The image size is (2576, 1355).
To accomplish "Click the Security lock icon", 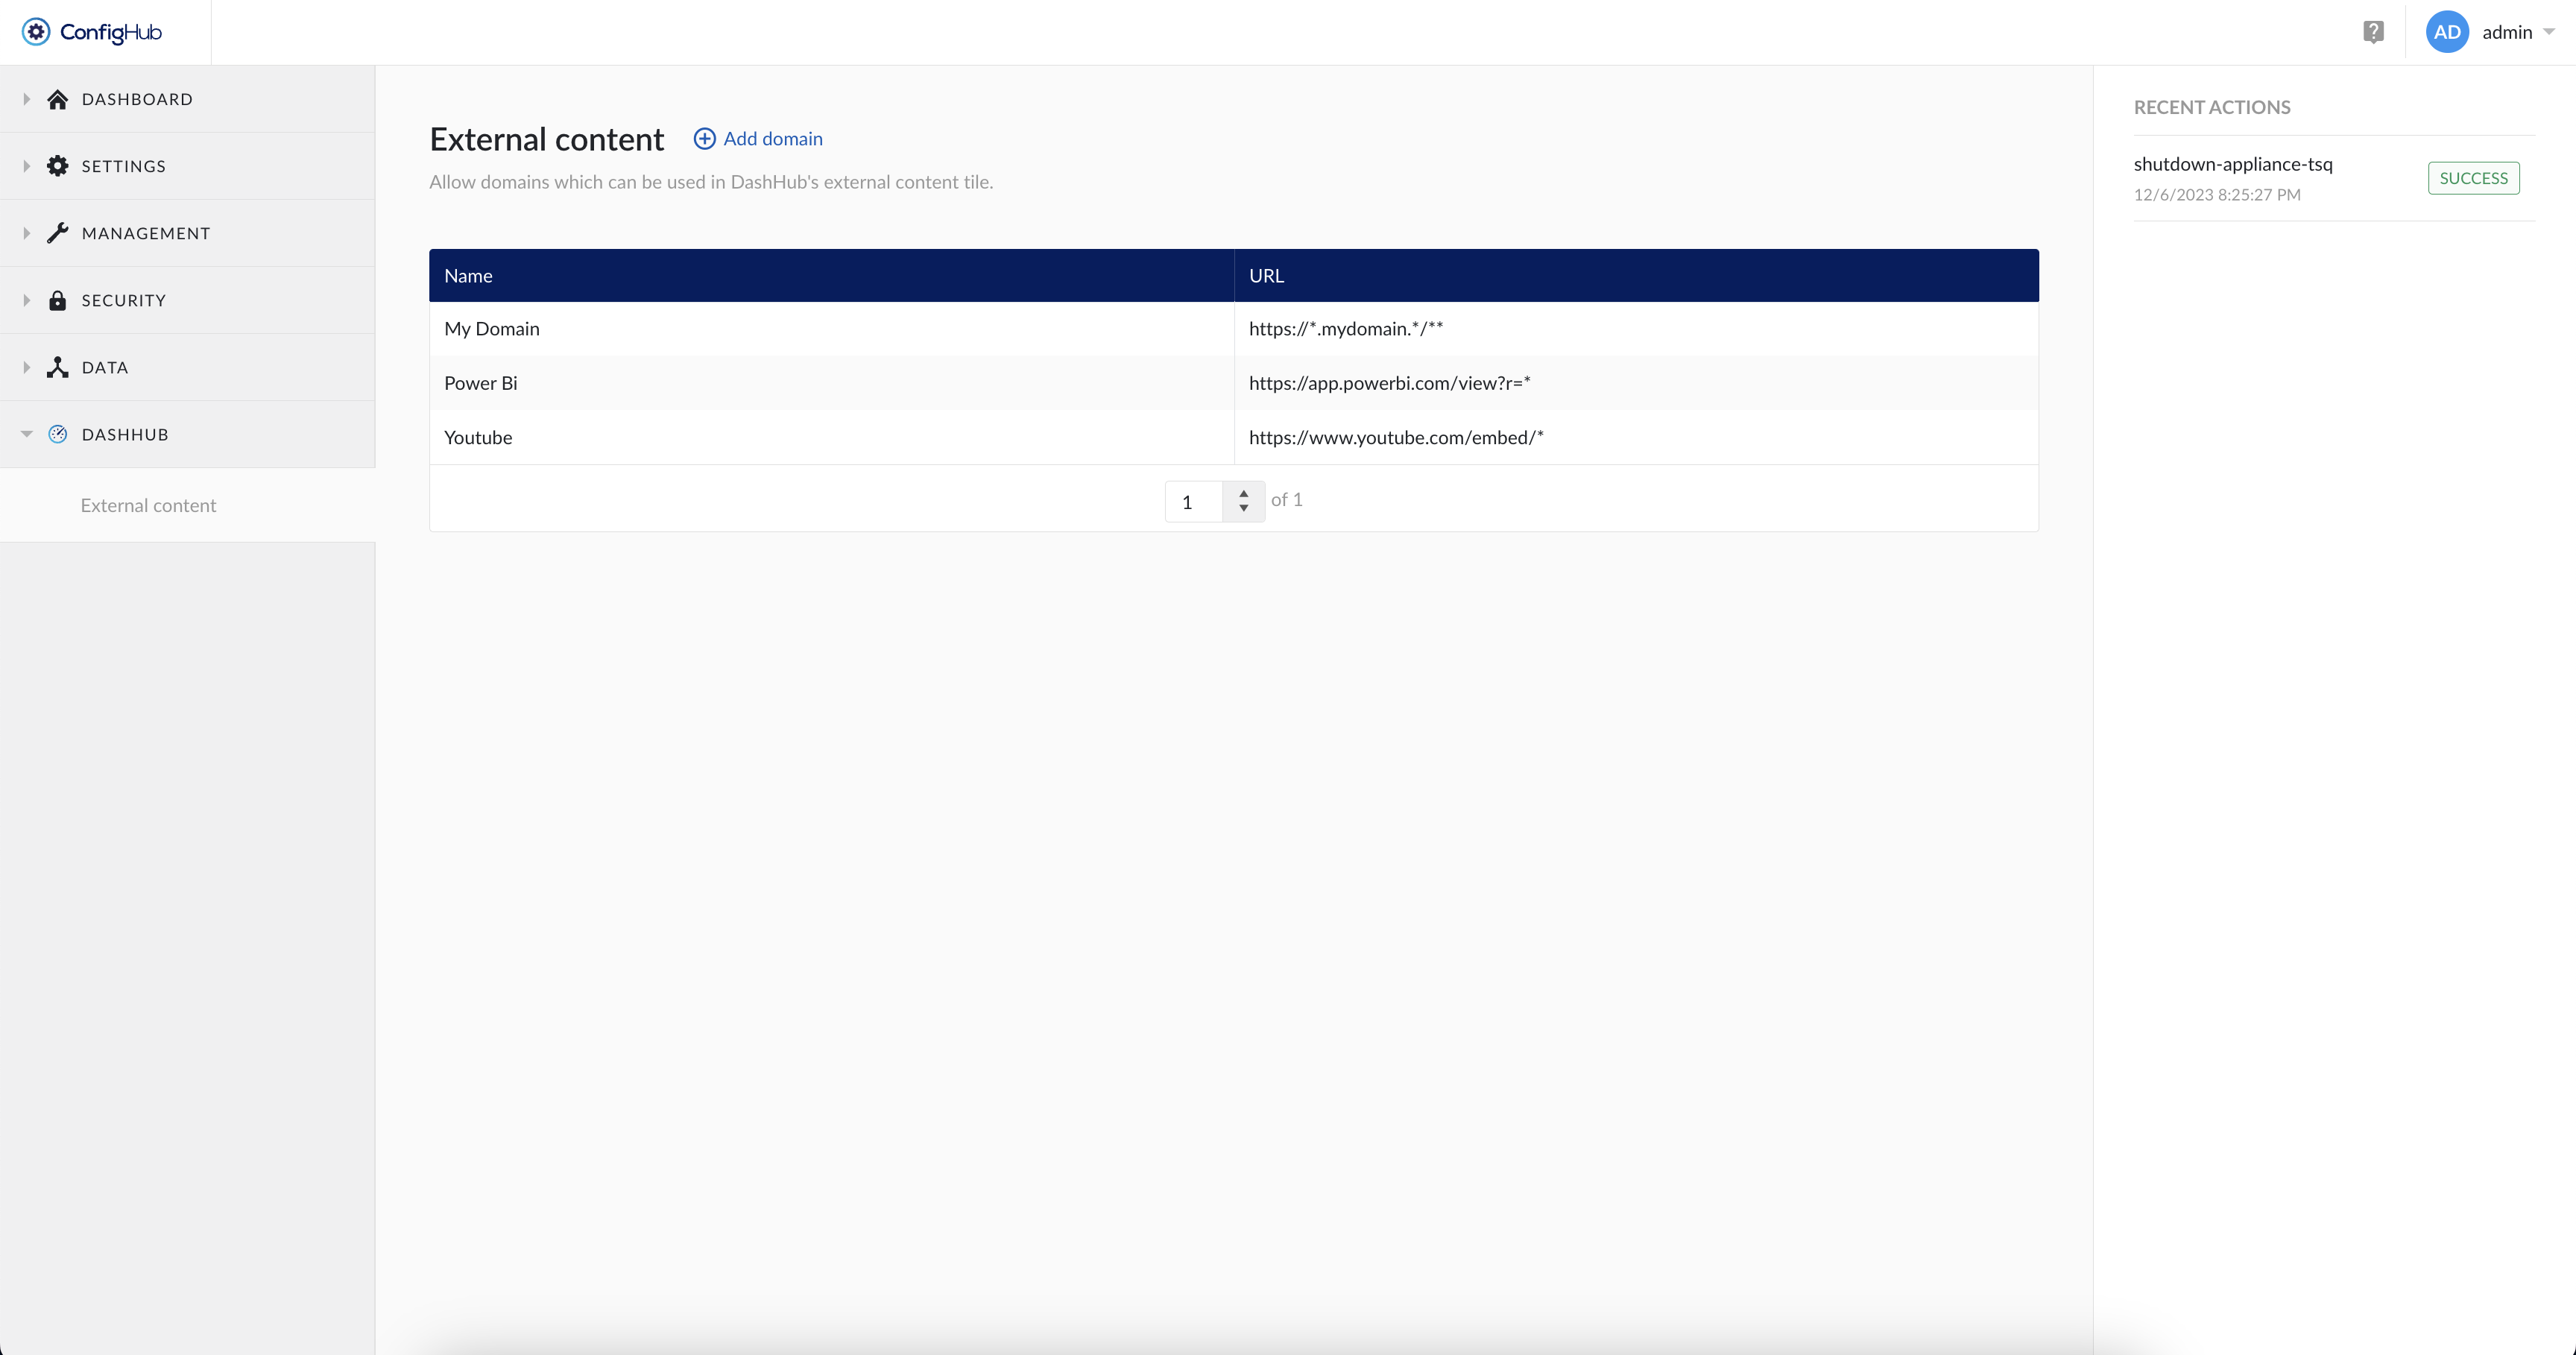I will (58, 299).
